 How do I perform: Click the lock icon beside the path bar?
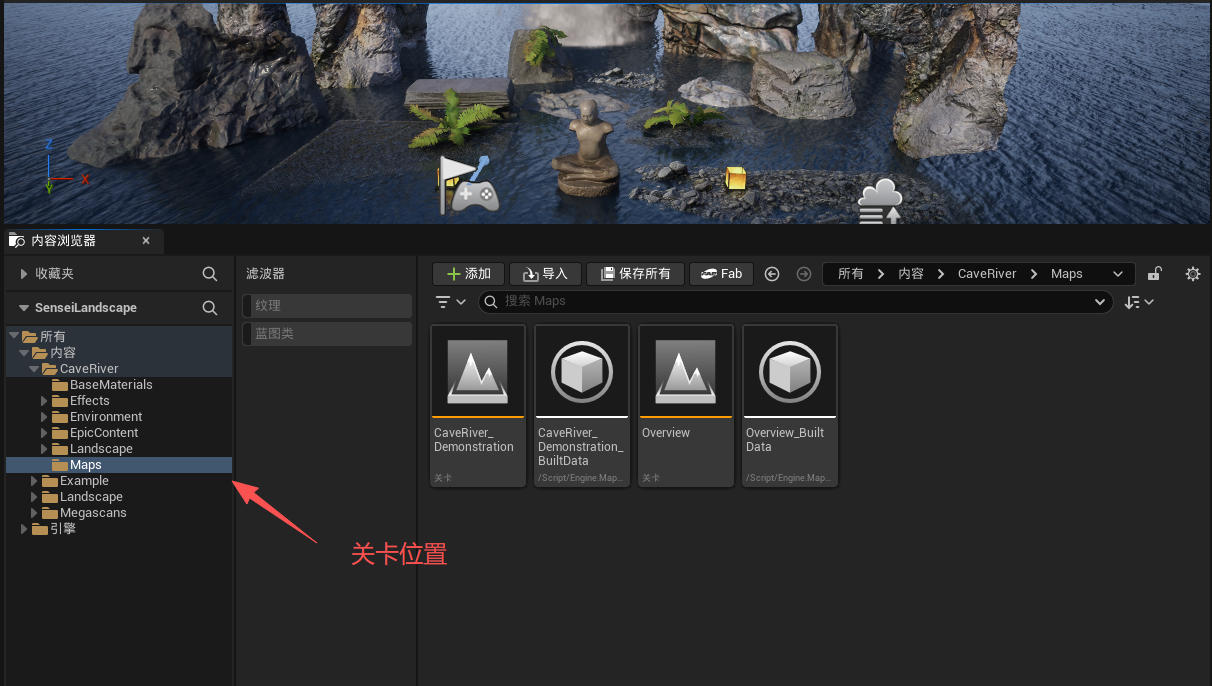coord(1155,274)
